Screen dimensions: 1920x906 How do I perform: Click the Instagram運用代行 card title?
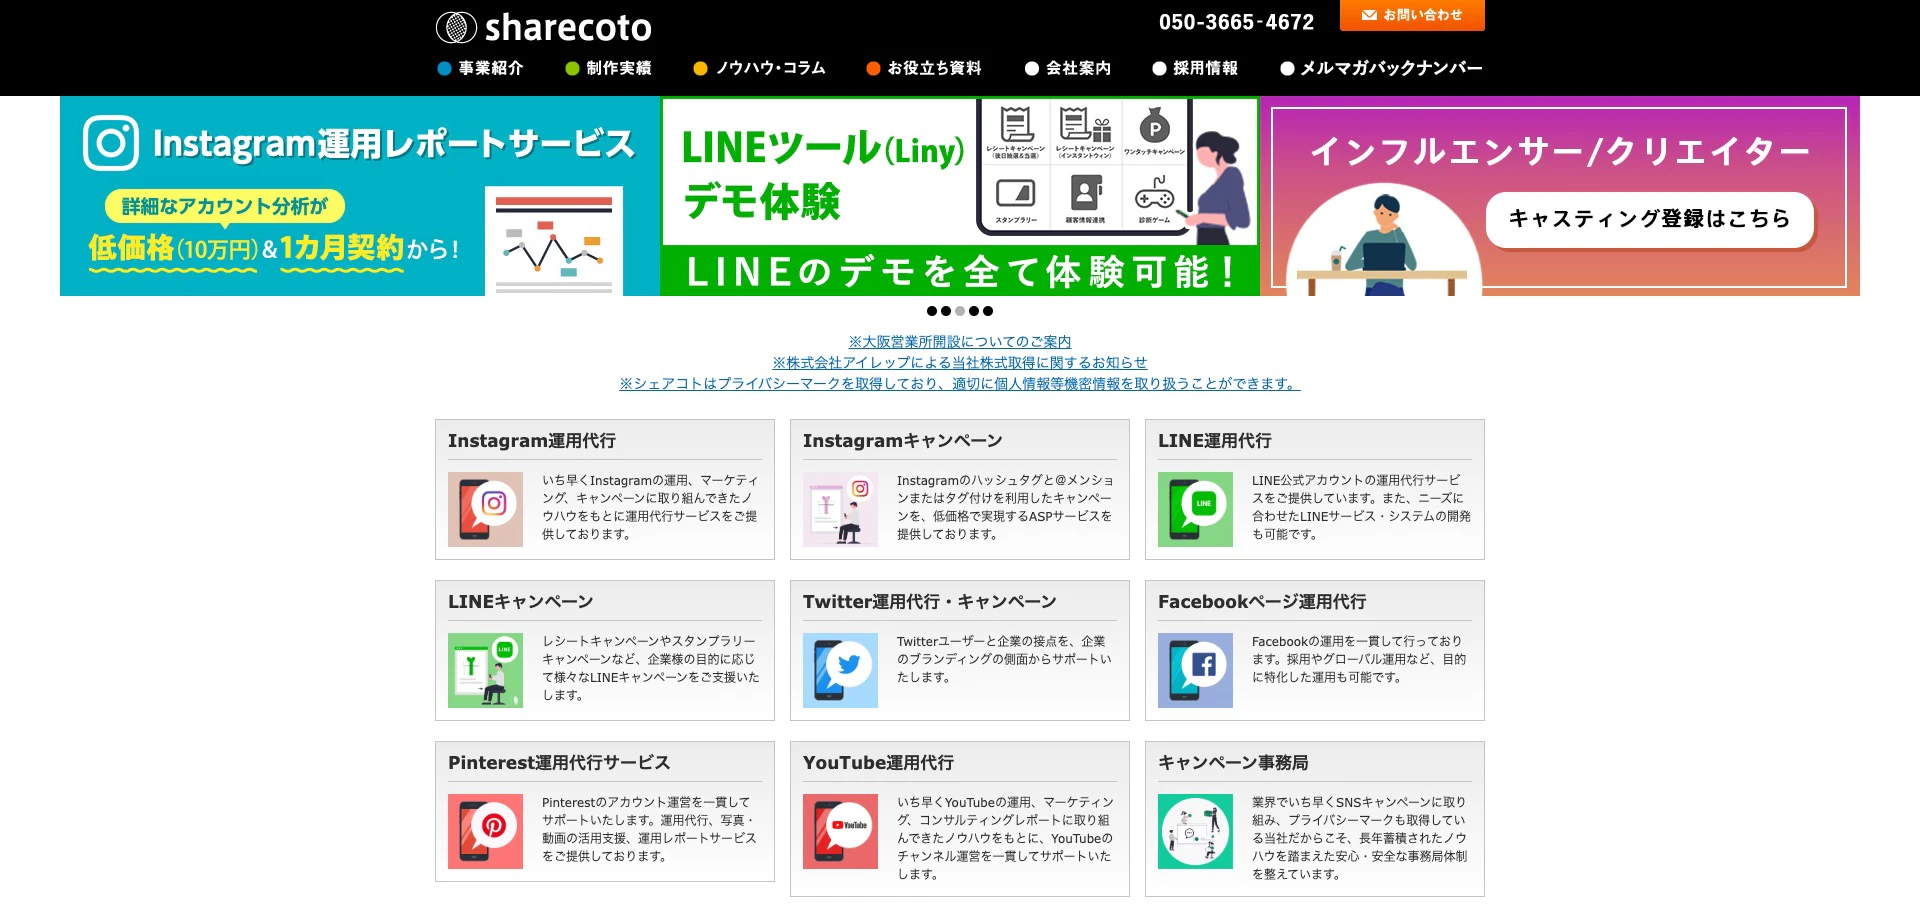click(x=532, y=441)
